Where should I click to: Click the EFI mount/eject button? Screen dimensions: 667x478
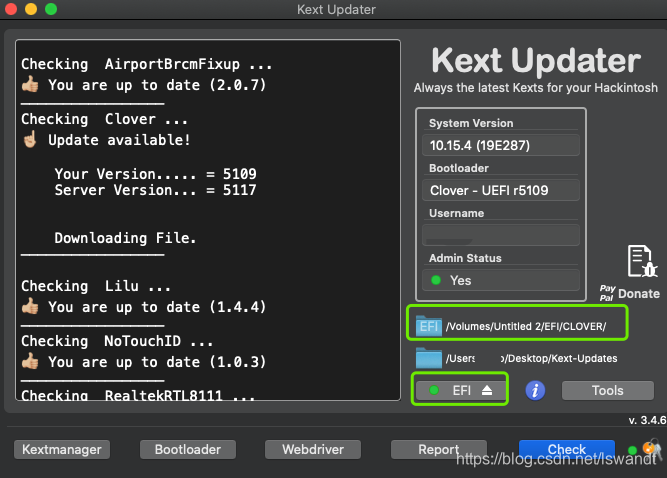click(461, 390)
